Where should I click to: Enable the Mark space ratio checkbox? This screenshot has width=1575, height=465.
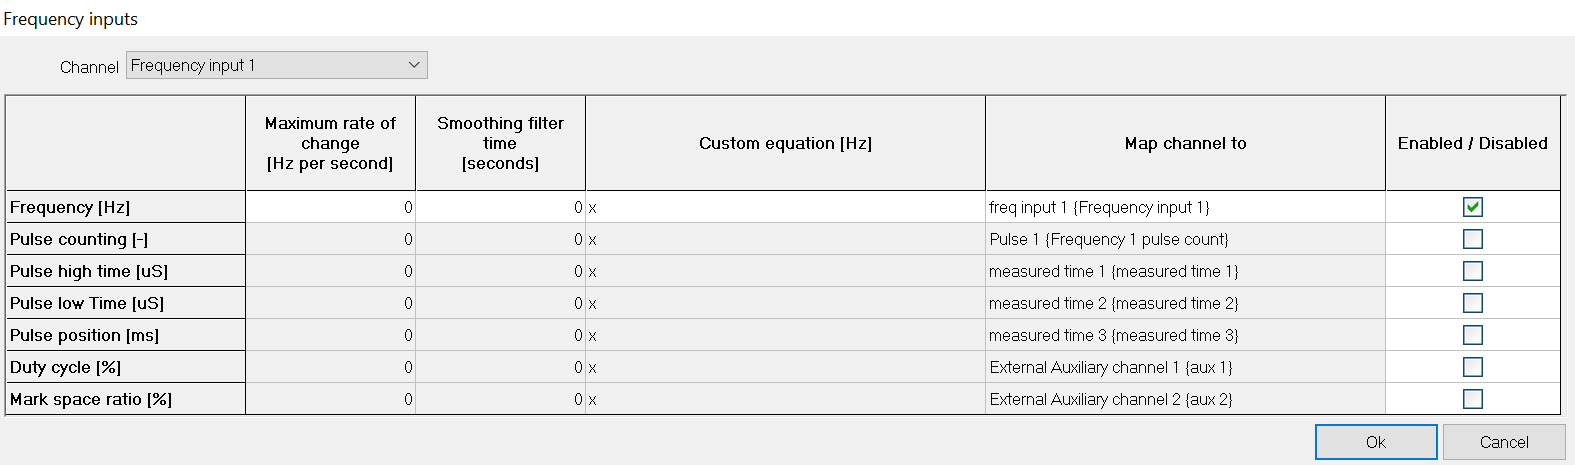pos(1472,399)
